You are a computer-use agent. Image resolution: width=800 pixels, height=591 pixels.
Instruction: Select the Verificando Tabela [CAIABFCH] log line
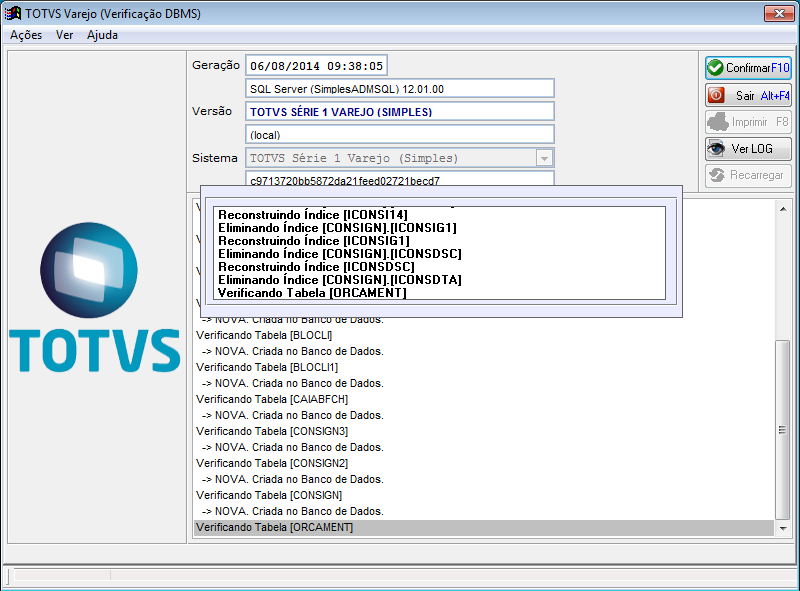[272, 399]
